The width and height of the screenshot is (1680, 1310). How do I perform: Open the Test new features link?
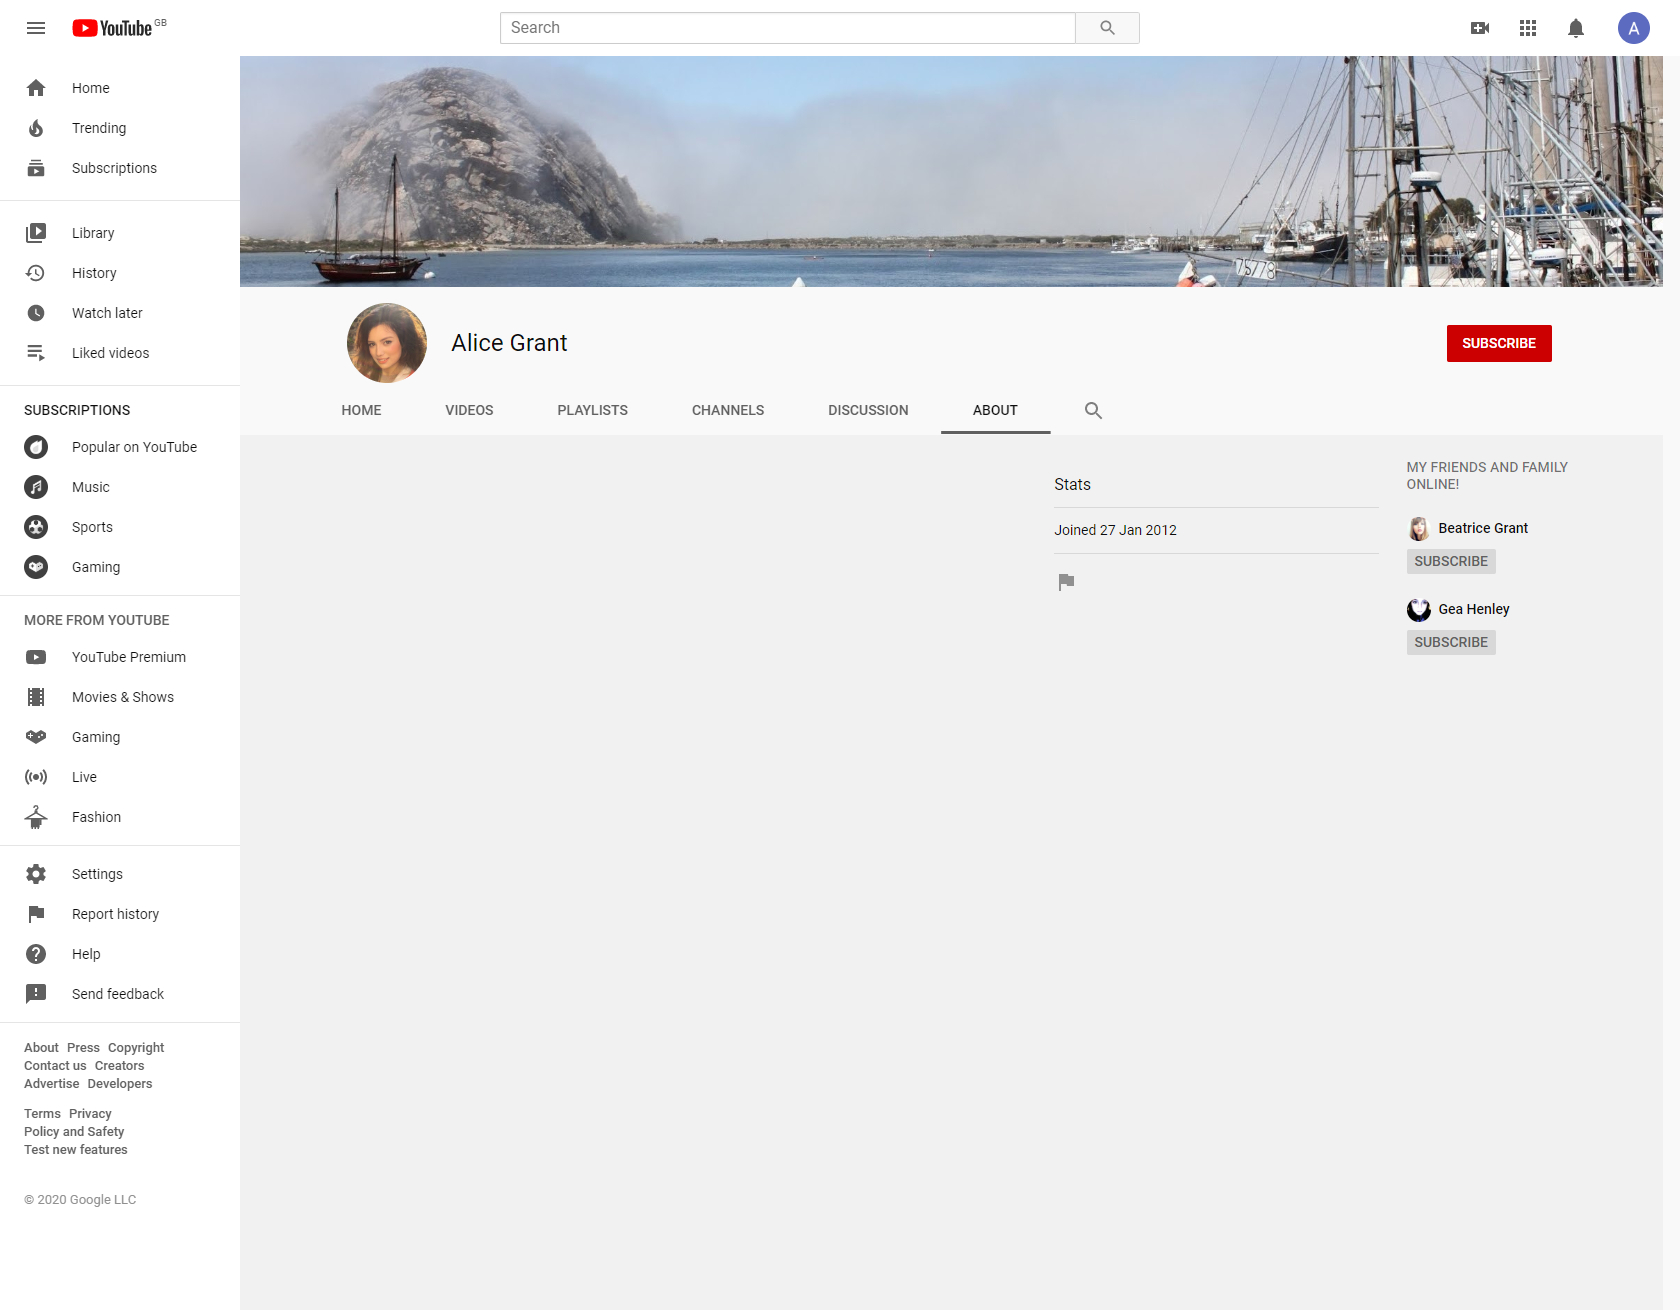coord(76,1150)
